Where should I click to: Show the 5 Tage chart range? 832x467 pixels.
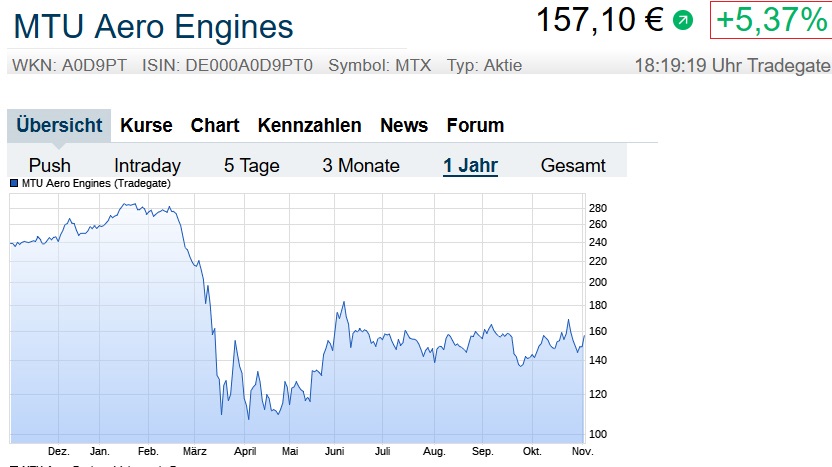[x=252, y=166]
